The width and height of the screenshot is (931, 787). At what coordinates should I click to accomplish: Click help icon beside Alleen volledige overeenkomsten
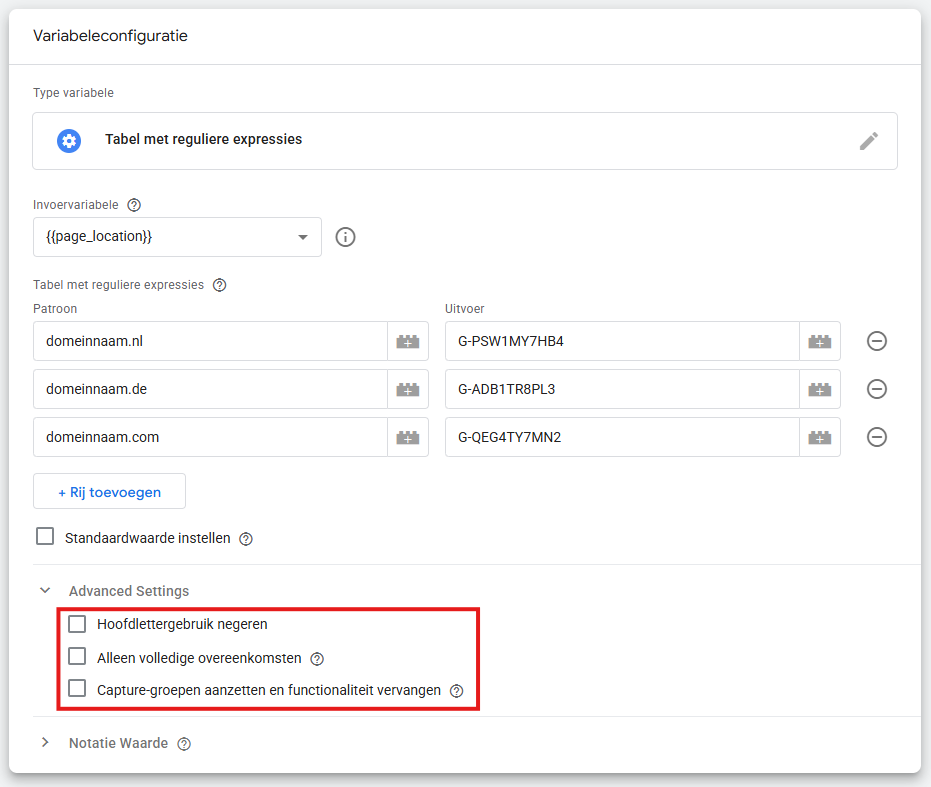click(317, 658)
